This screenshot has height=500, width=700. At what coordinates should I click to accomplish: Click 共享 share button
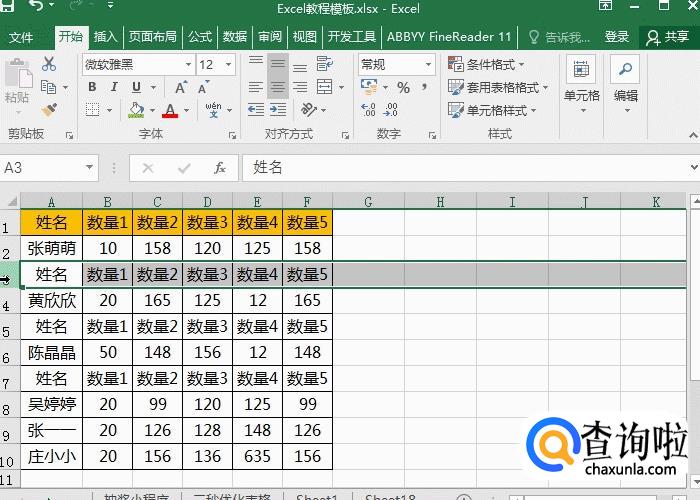pos(668,37)
